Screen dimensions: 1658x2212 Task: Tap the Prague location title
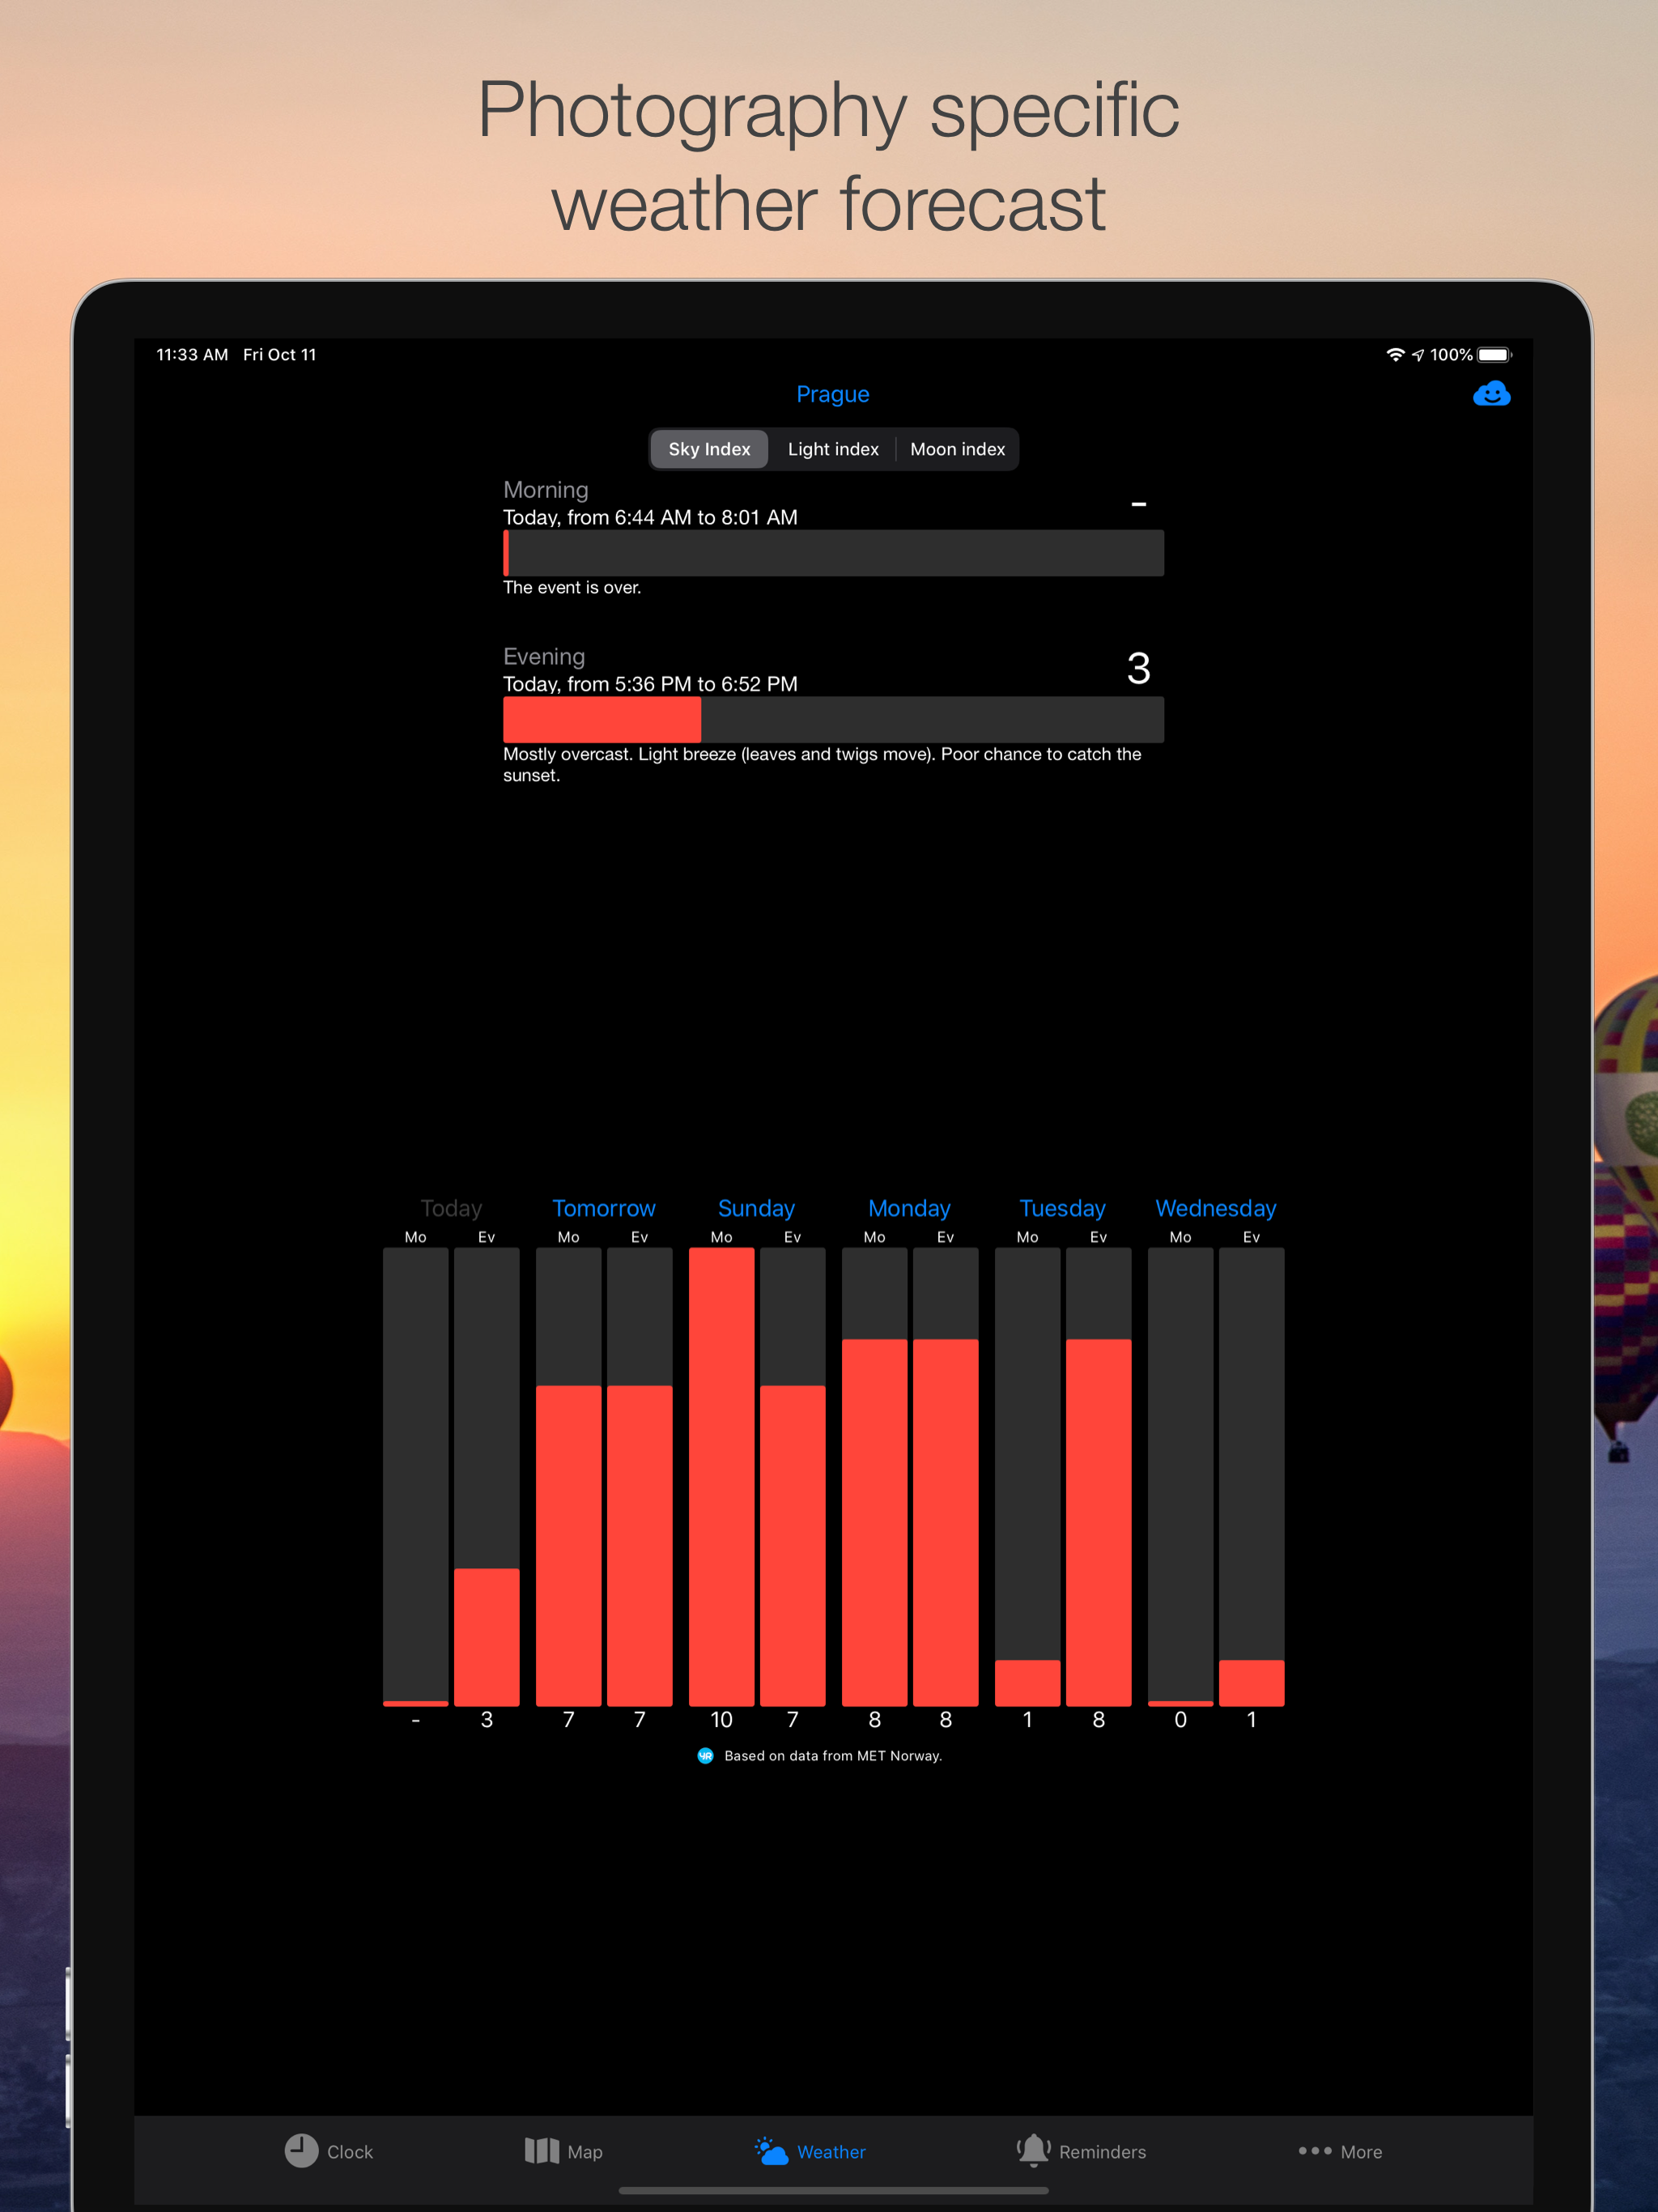pos(832,394)
